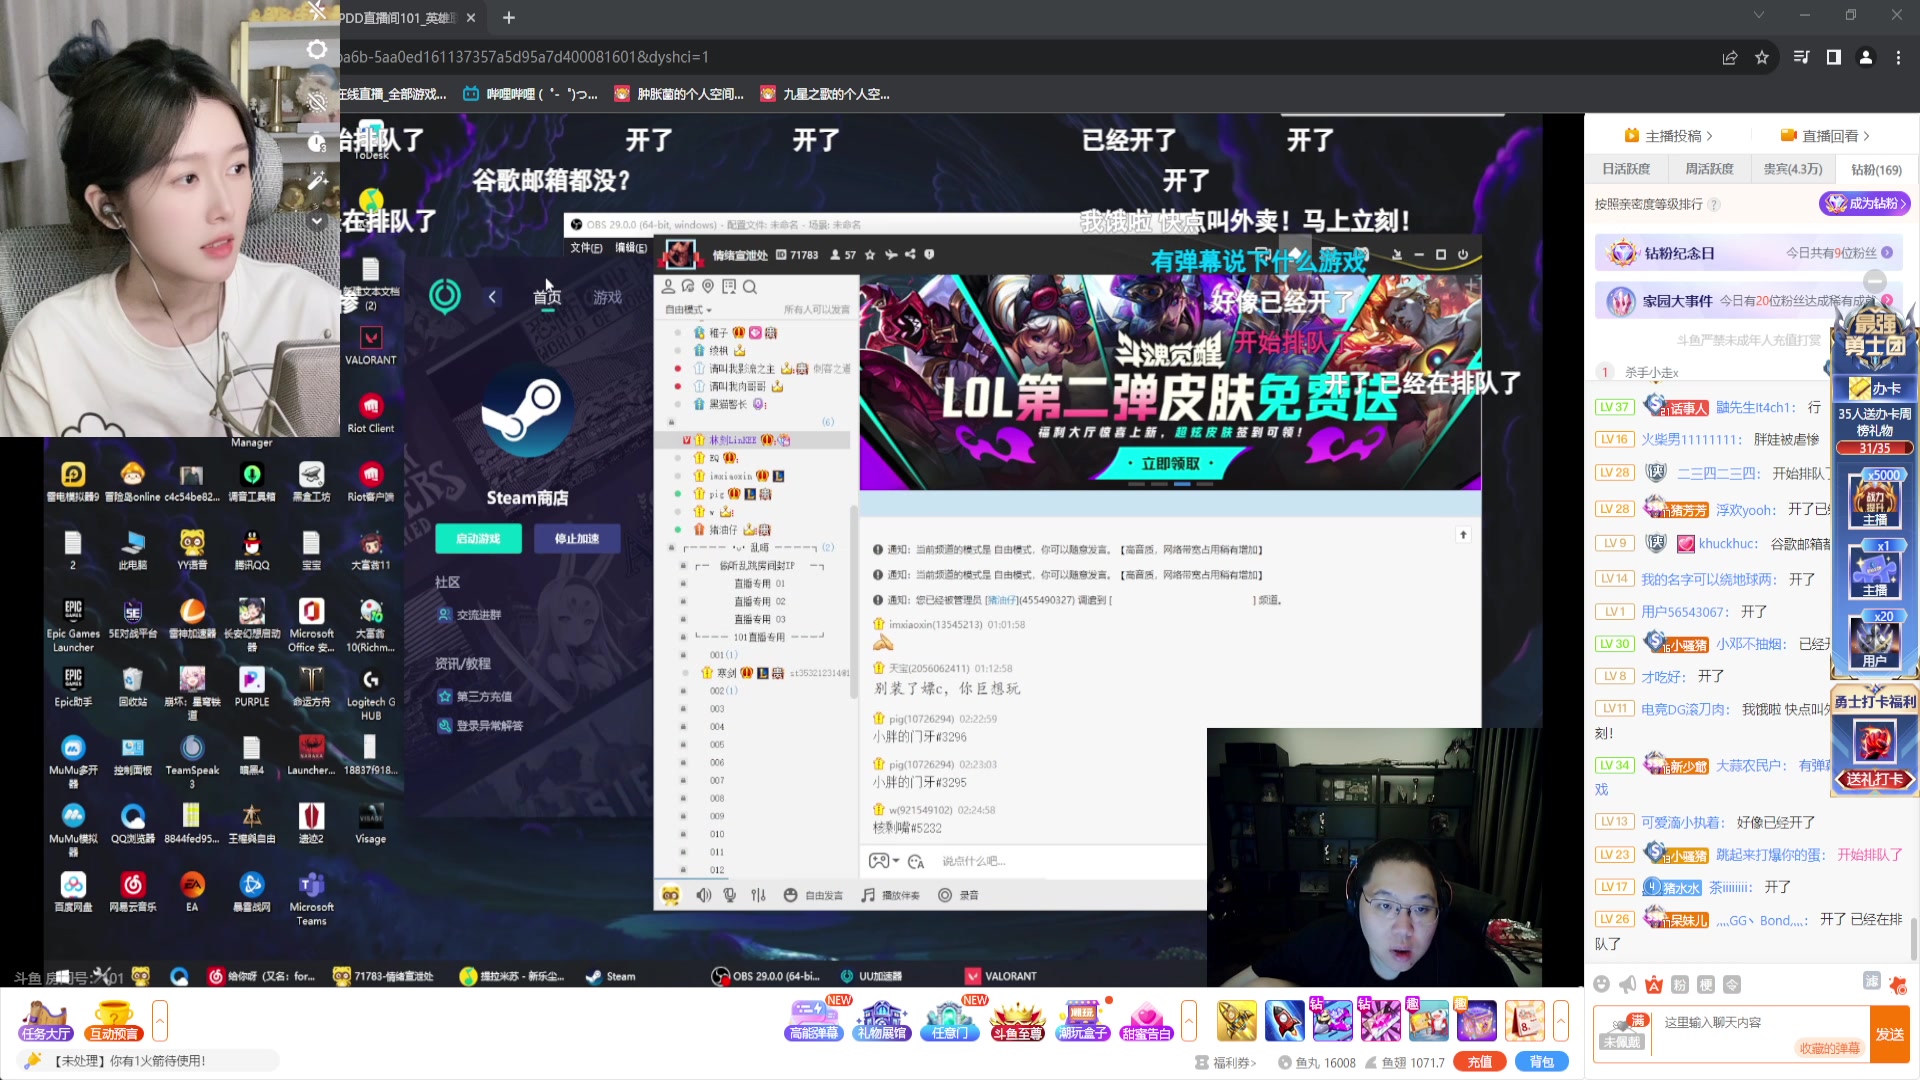Open the 互动预言 trophy icon
The image size is (1920, 1080).
pyautogui.click(x=113, y=1021)
